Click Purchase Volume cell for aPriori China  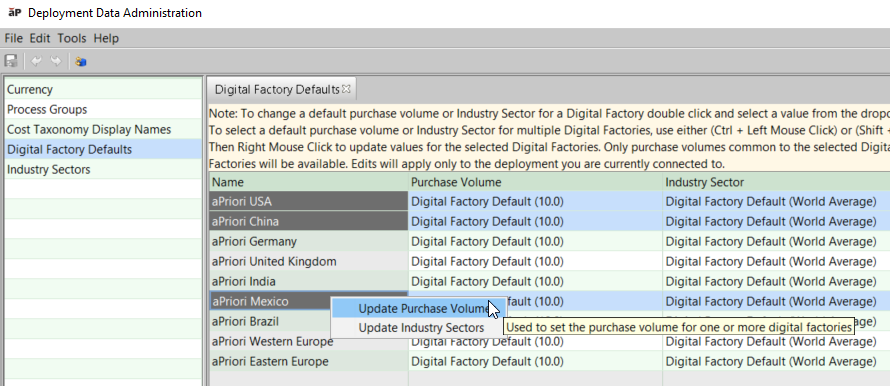coord(535,221)
